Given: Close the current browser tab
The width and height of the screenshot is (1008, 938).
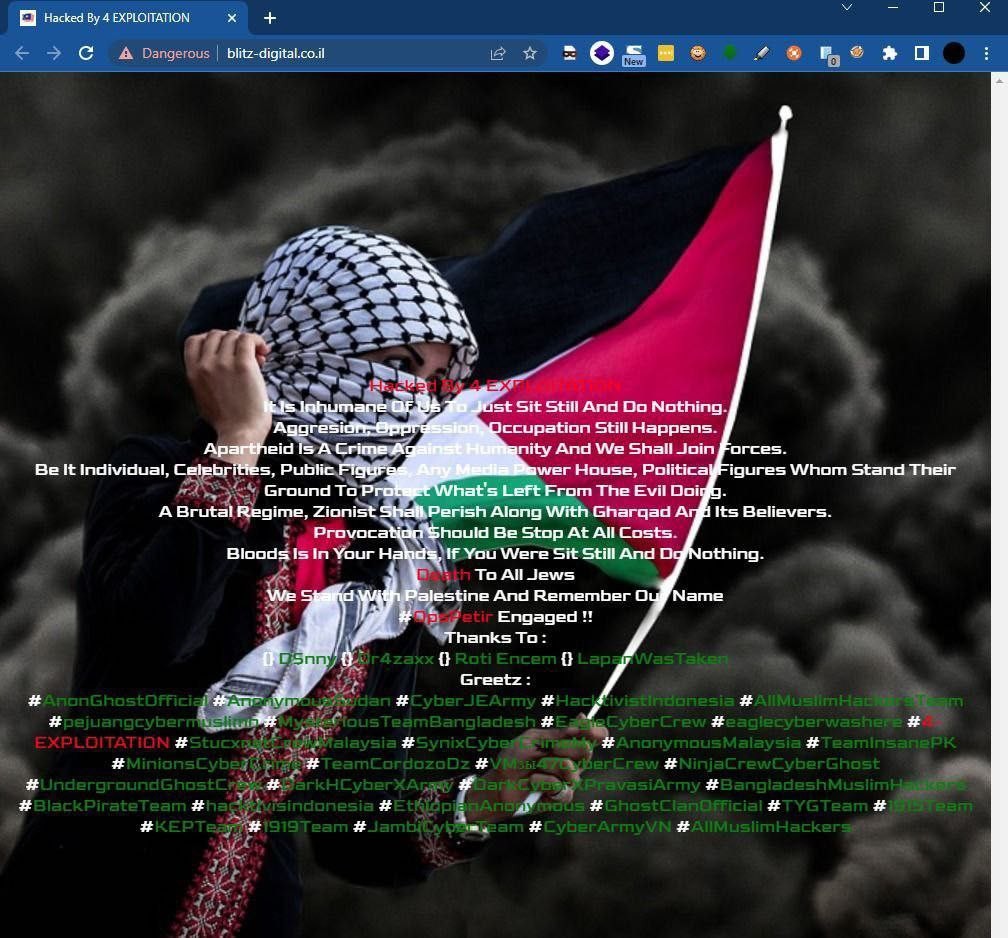Looking at the screenshot, I should pos(232,18).
